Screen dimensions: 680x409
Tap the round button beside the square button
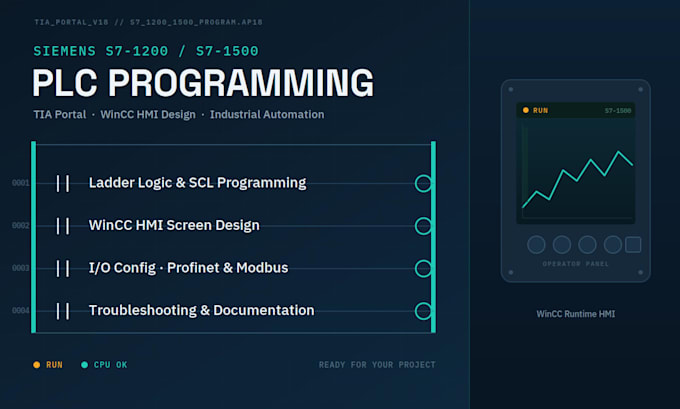(x=613, y=245)
